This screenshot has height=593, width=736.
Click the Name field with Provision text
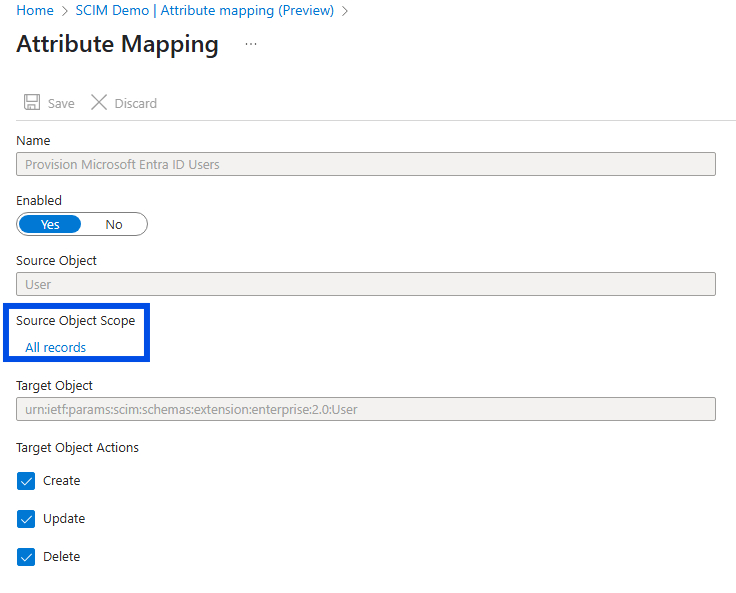[x=366, y=164]
